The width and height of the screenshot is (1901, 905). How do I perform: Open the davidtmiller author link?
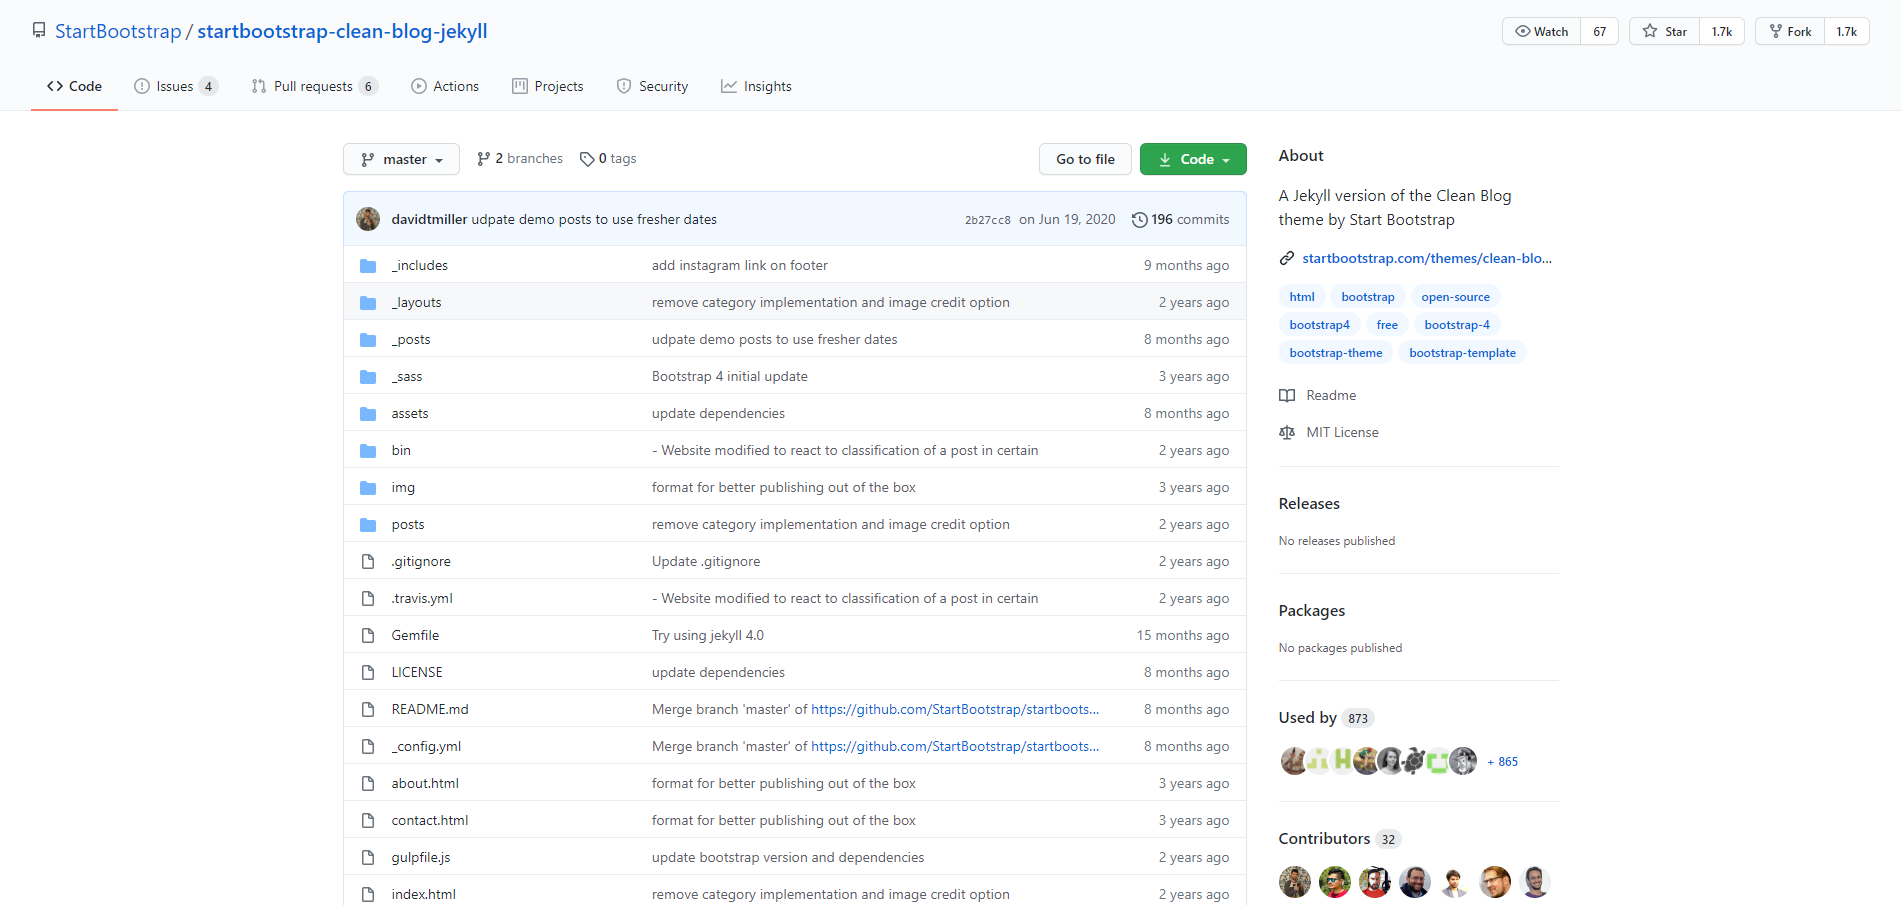tap(429, 219)
